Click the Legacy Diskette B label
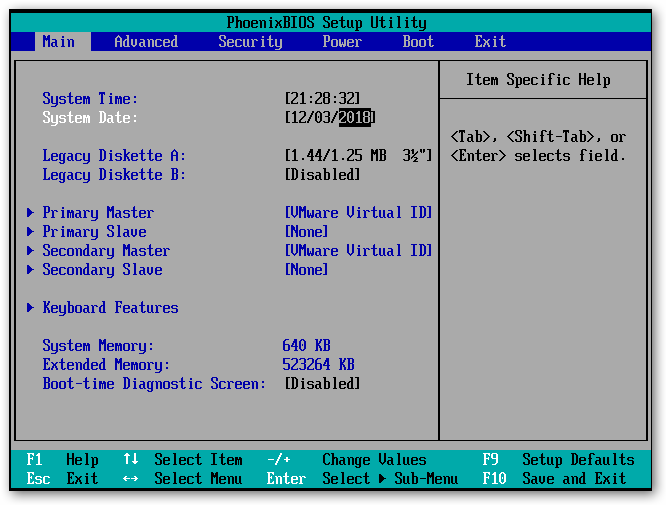The width and height of the screenshot is (666, 505). [114, 175]
